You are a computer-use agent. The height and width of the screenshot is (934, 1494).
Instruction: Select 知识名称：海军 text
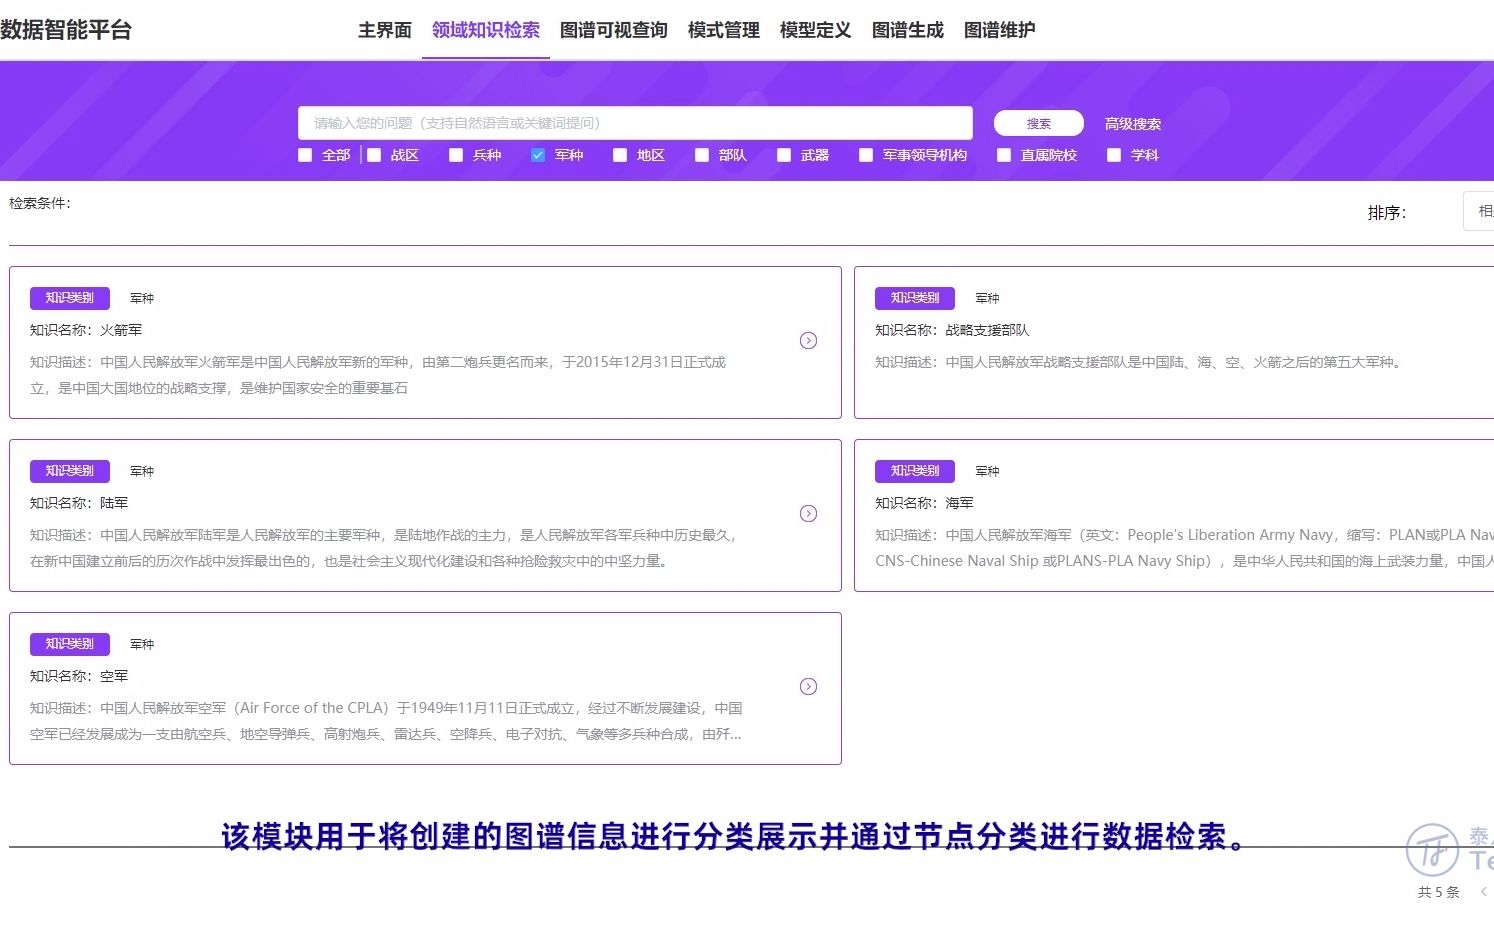924,503
